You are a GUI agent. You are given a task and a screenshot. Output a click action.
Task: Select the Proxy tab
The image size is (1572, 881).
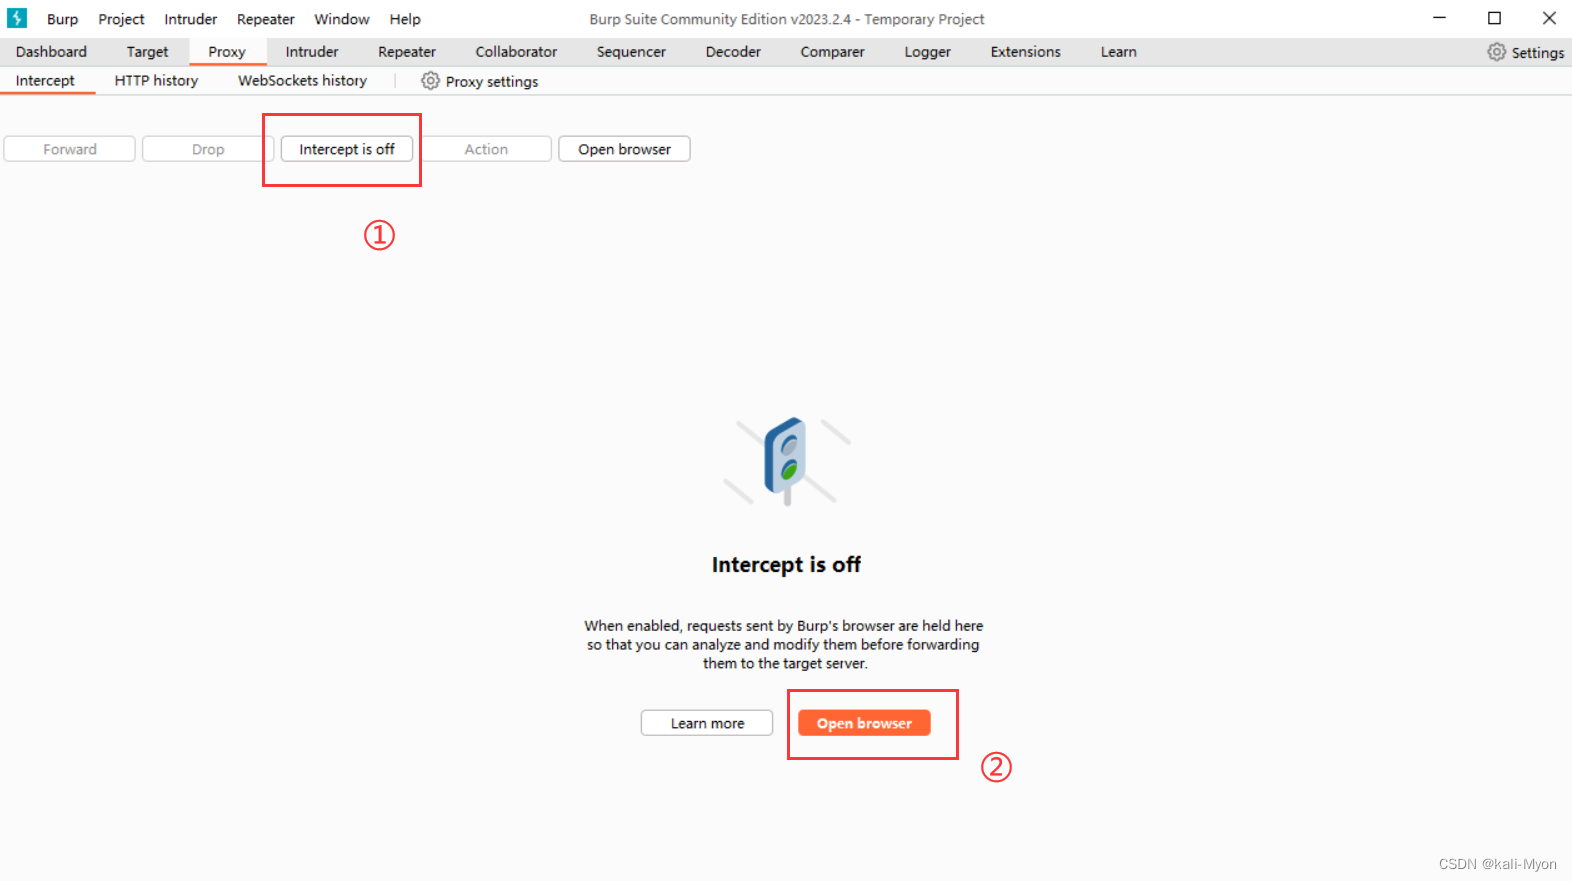227,52
